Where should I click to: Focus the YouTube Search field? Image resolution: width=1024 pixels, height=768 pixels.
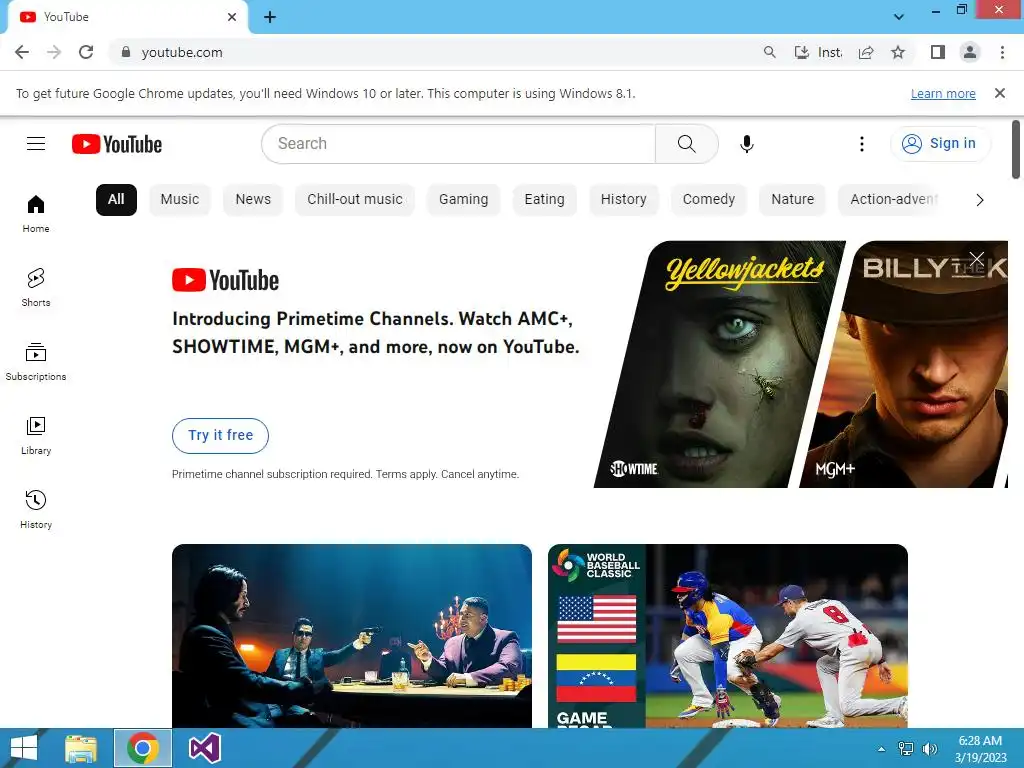click(458, 144)
